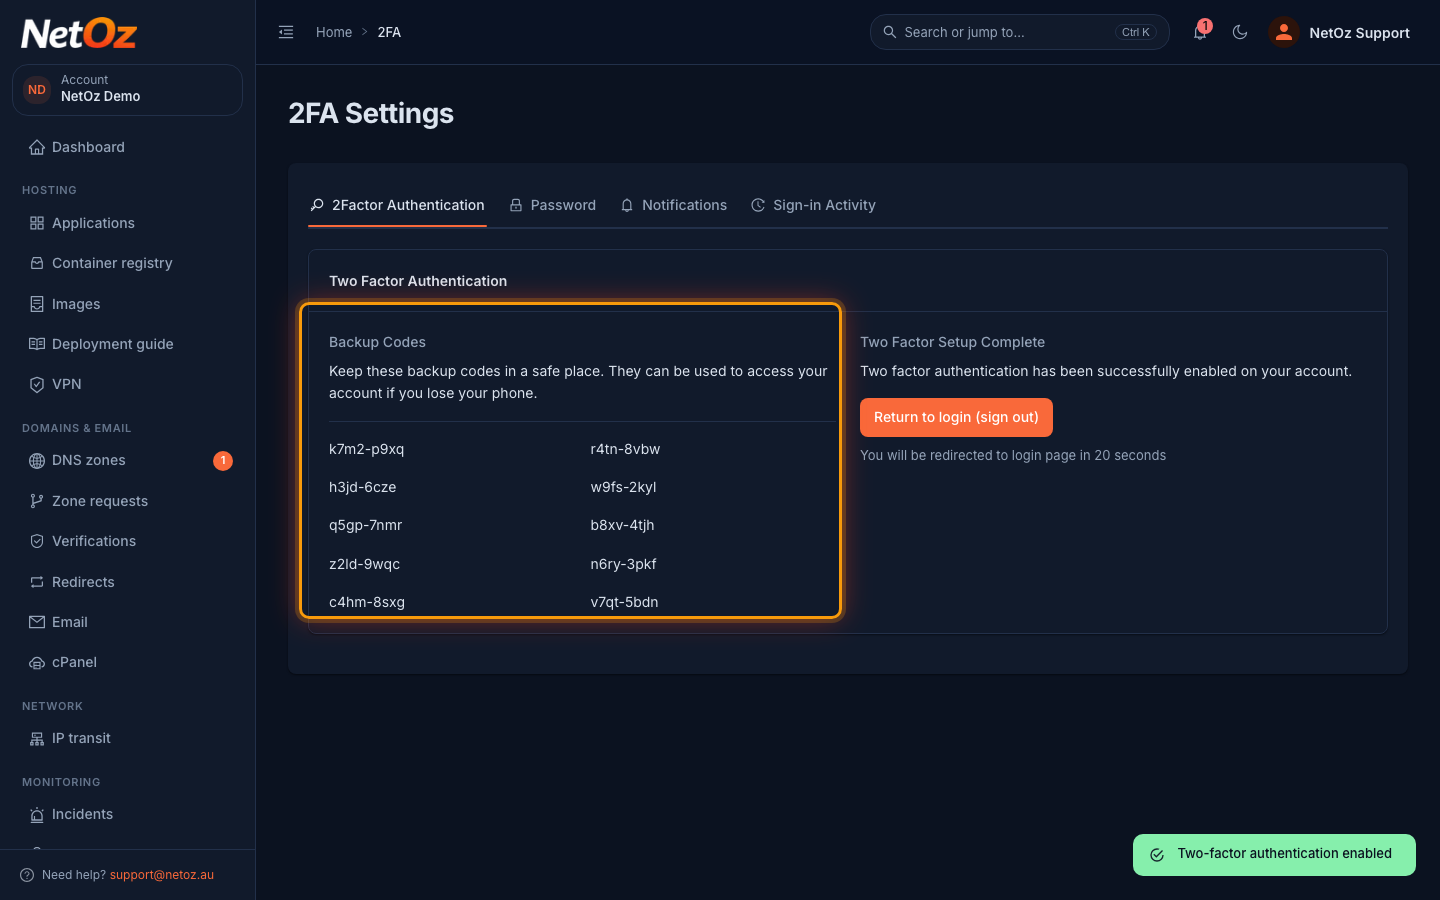
Task: Collapse sidebar with the menu toggle icon
Action: click(x=286, y=32)
